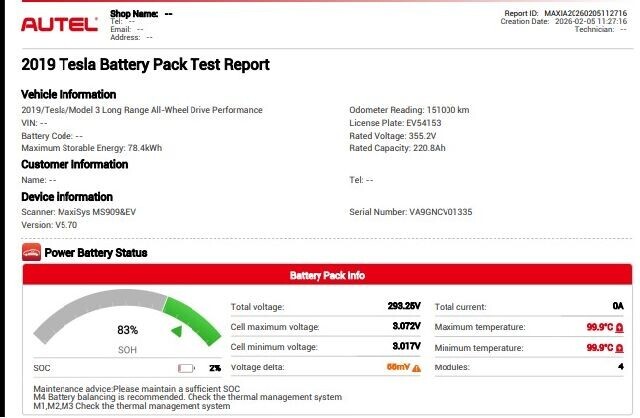This screenshot has width=640, height=418.
Task: Click the orange Voltage delta mV value
Action: tap(398, 367)
